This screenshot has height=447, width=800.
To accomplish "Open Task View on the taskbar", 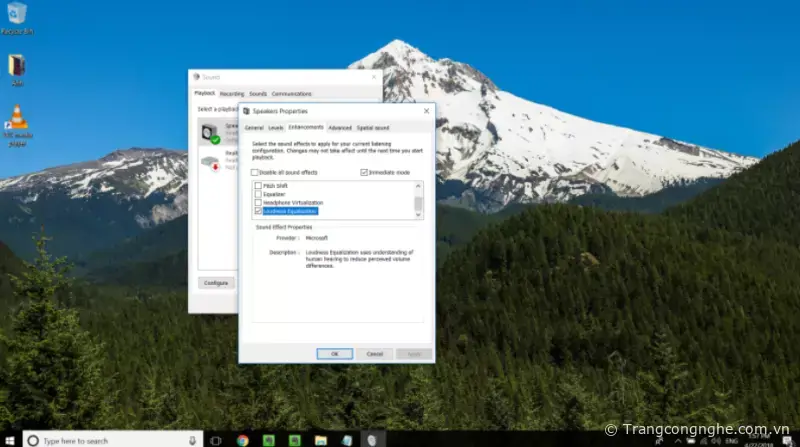I will (215, 440).
